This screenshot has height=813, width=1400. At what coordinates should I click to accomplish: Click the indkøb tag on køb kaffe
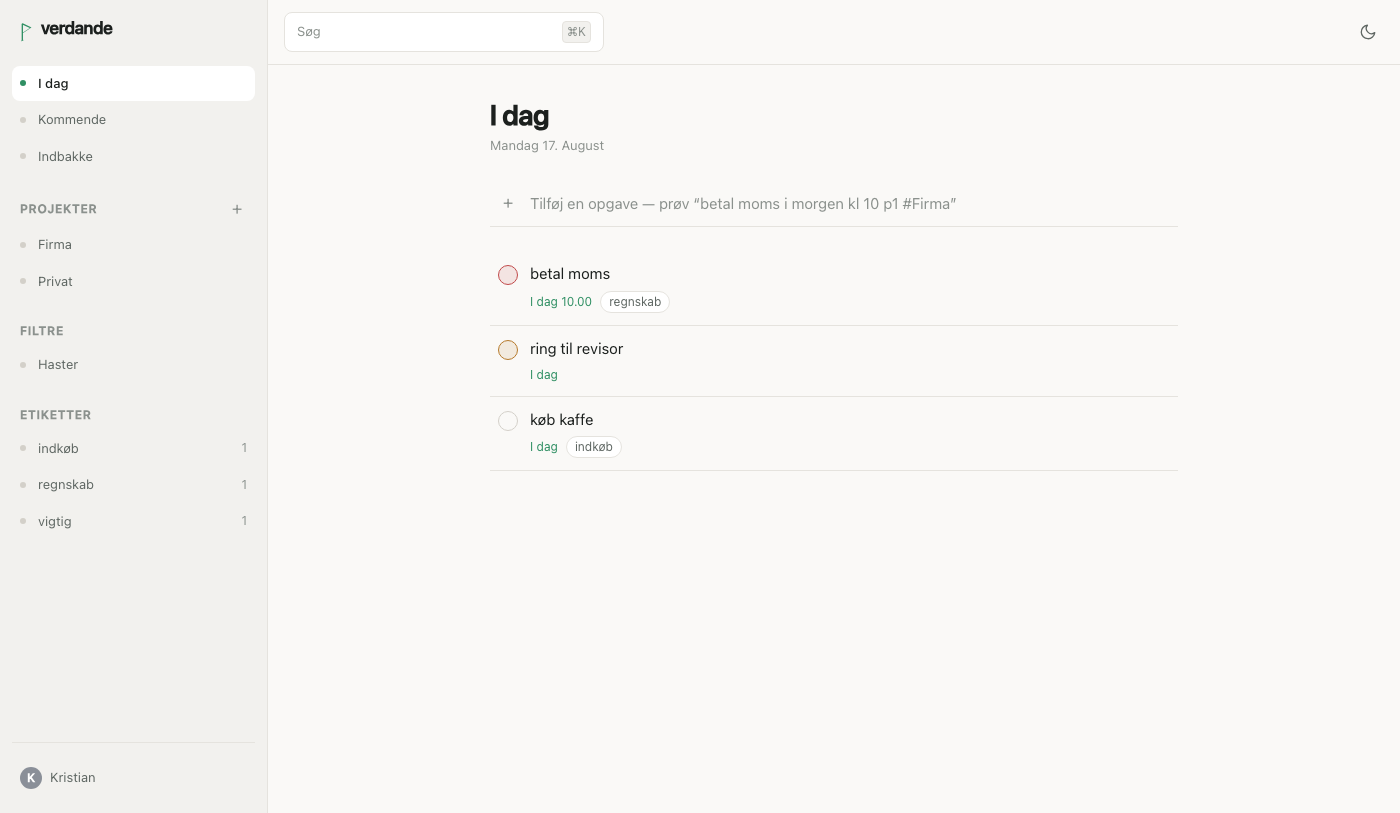click(594, 447)
